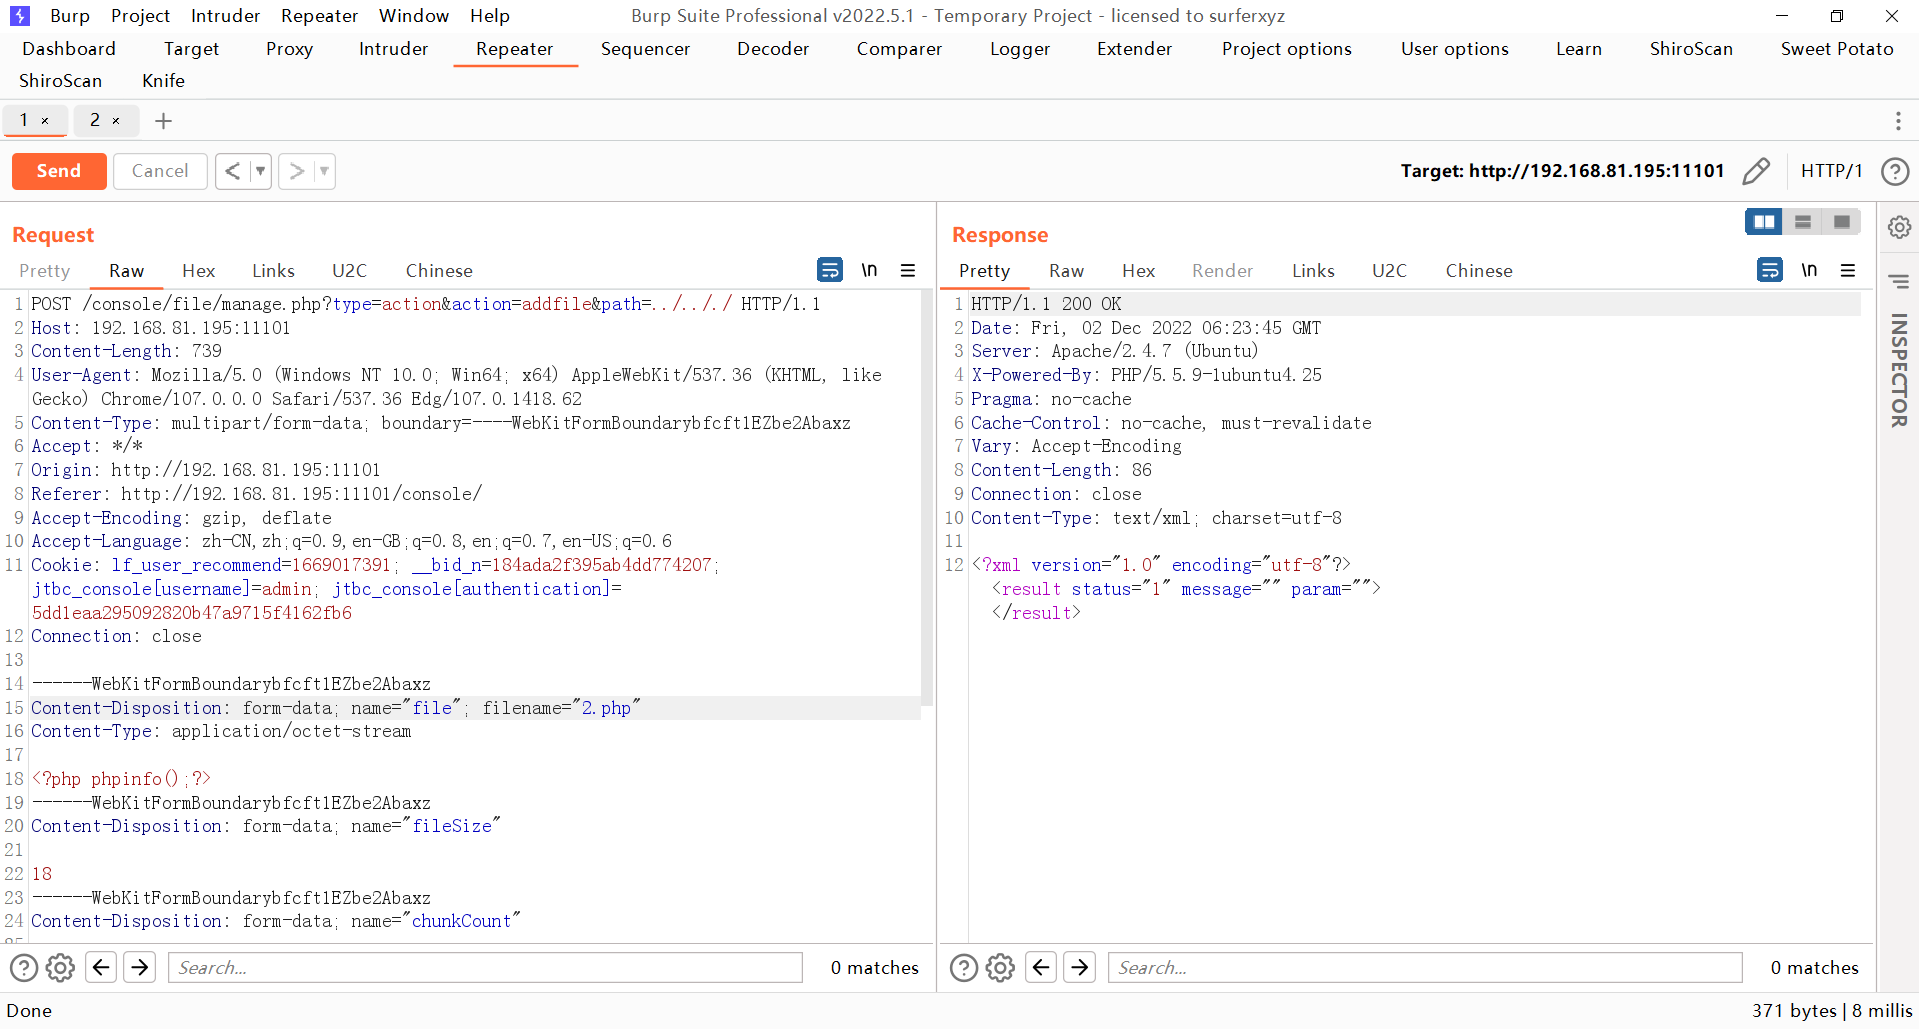The width and height of the screenshot is (1920, 1030).
Task: Close Repeater tab 2
Action: [x=116, y=121]
